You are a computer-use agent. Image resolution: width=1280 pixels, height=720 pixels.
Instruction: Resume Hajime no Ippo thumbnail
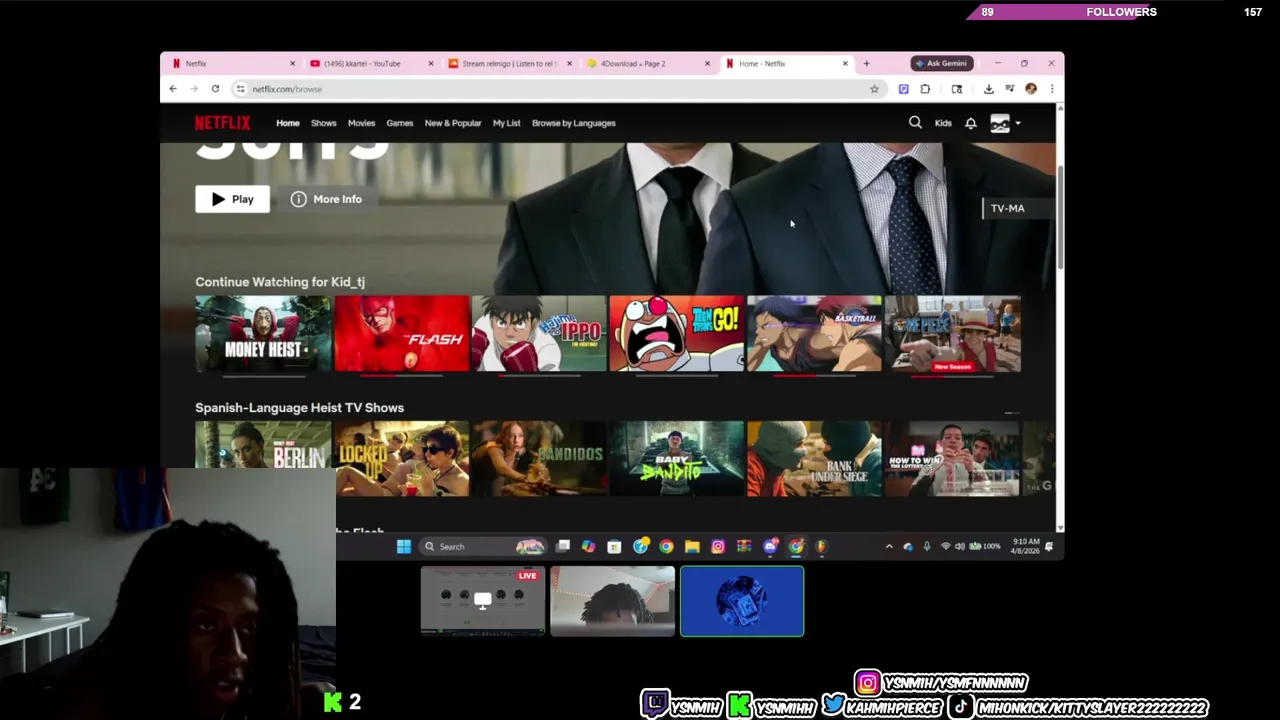point(539,333)
